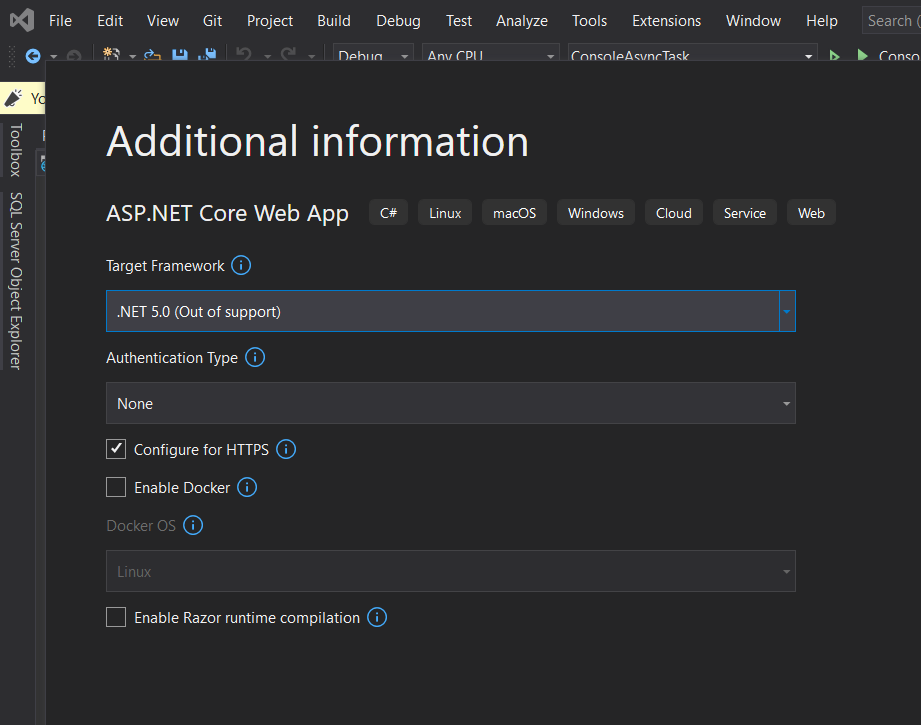The height and width of the screenshot is (725, 921).
Task: Click the New Project toolbar icon
Action: (x=112, y=55)
